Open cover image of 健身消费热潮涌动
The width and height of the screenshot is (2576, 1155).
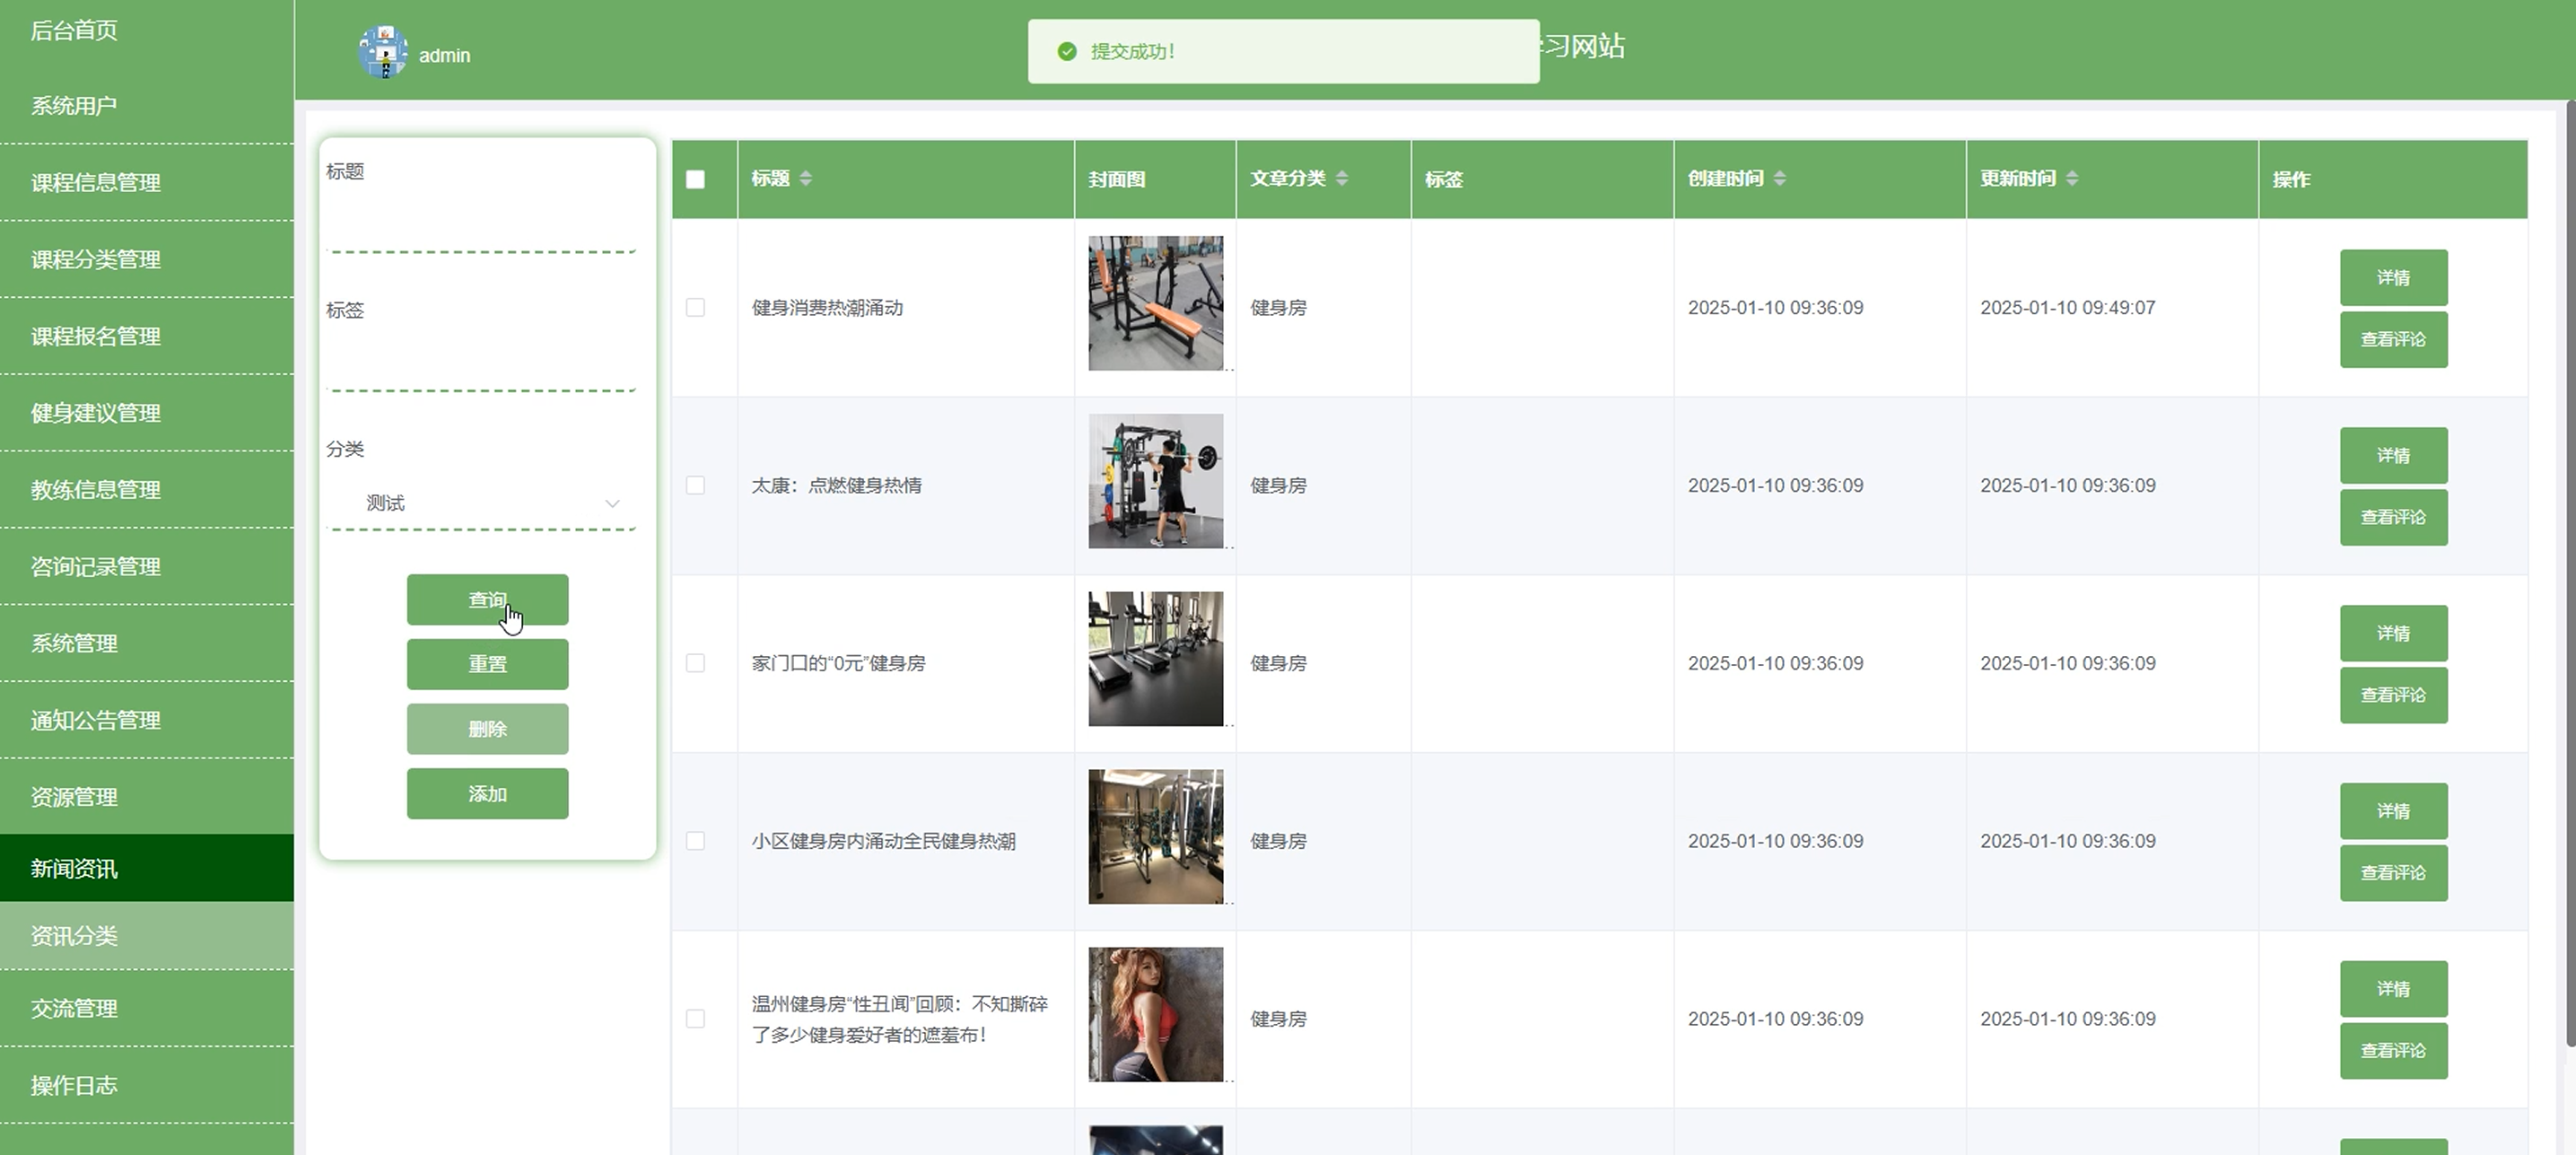point(1155,303)
